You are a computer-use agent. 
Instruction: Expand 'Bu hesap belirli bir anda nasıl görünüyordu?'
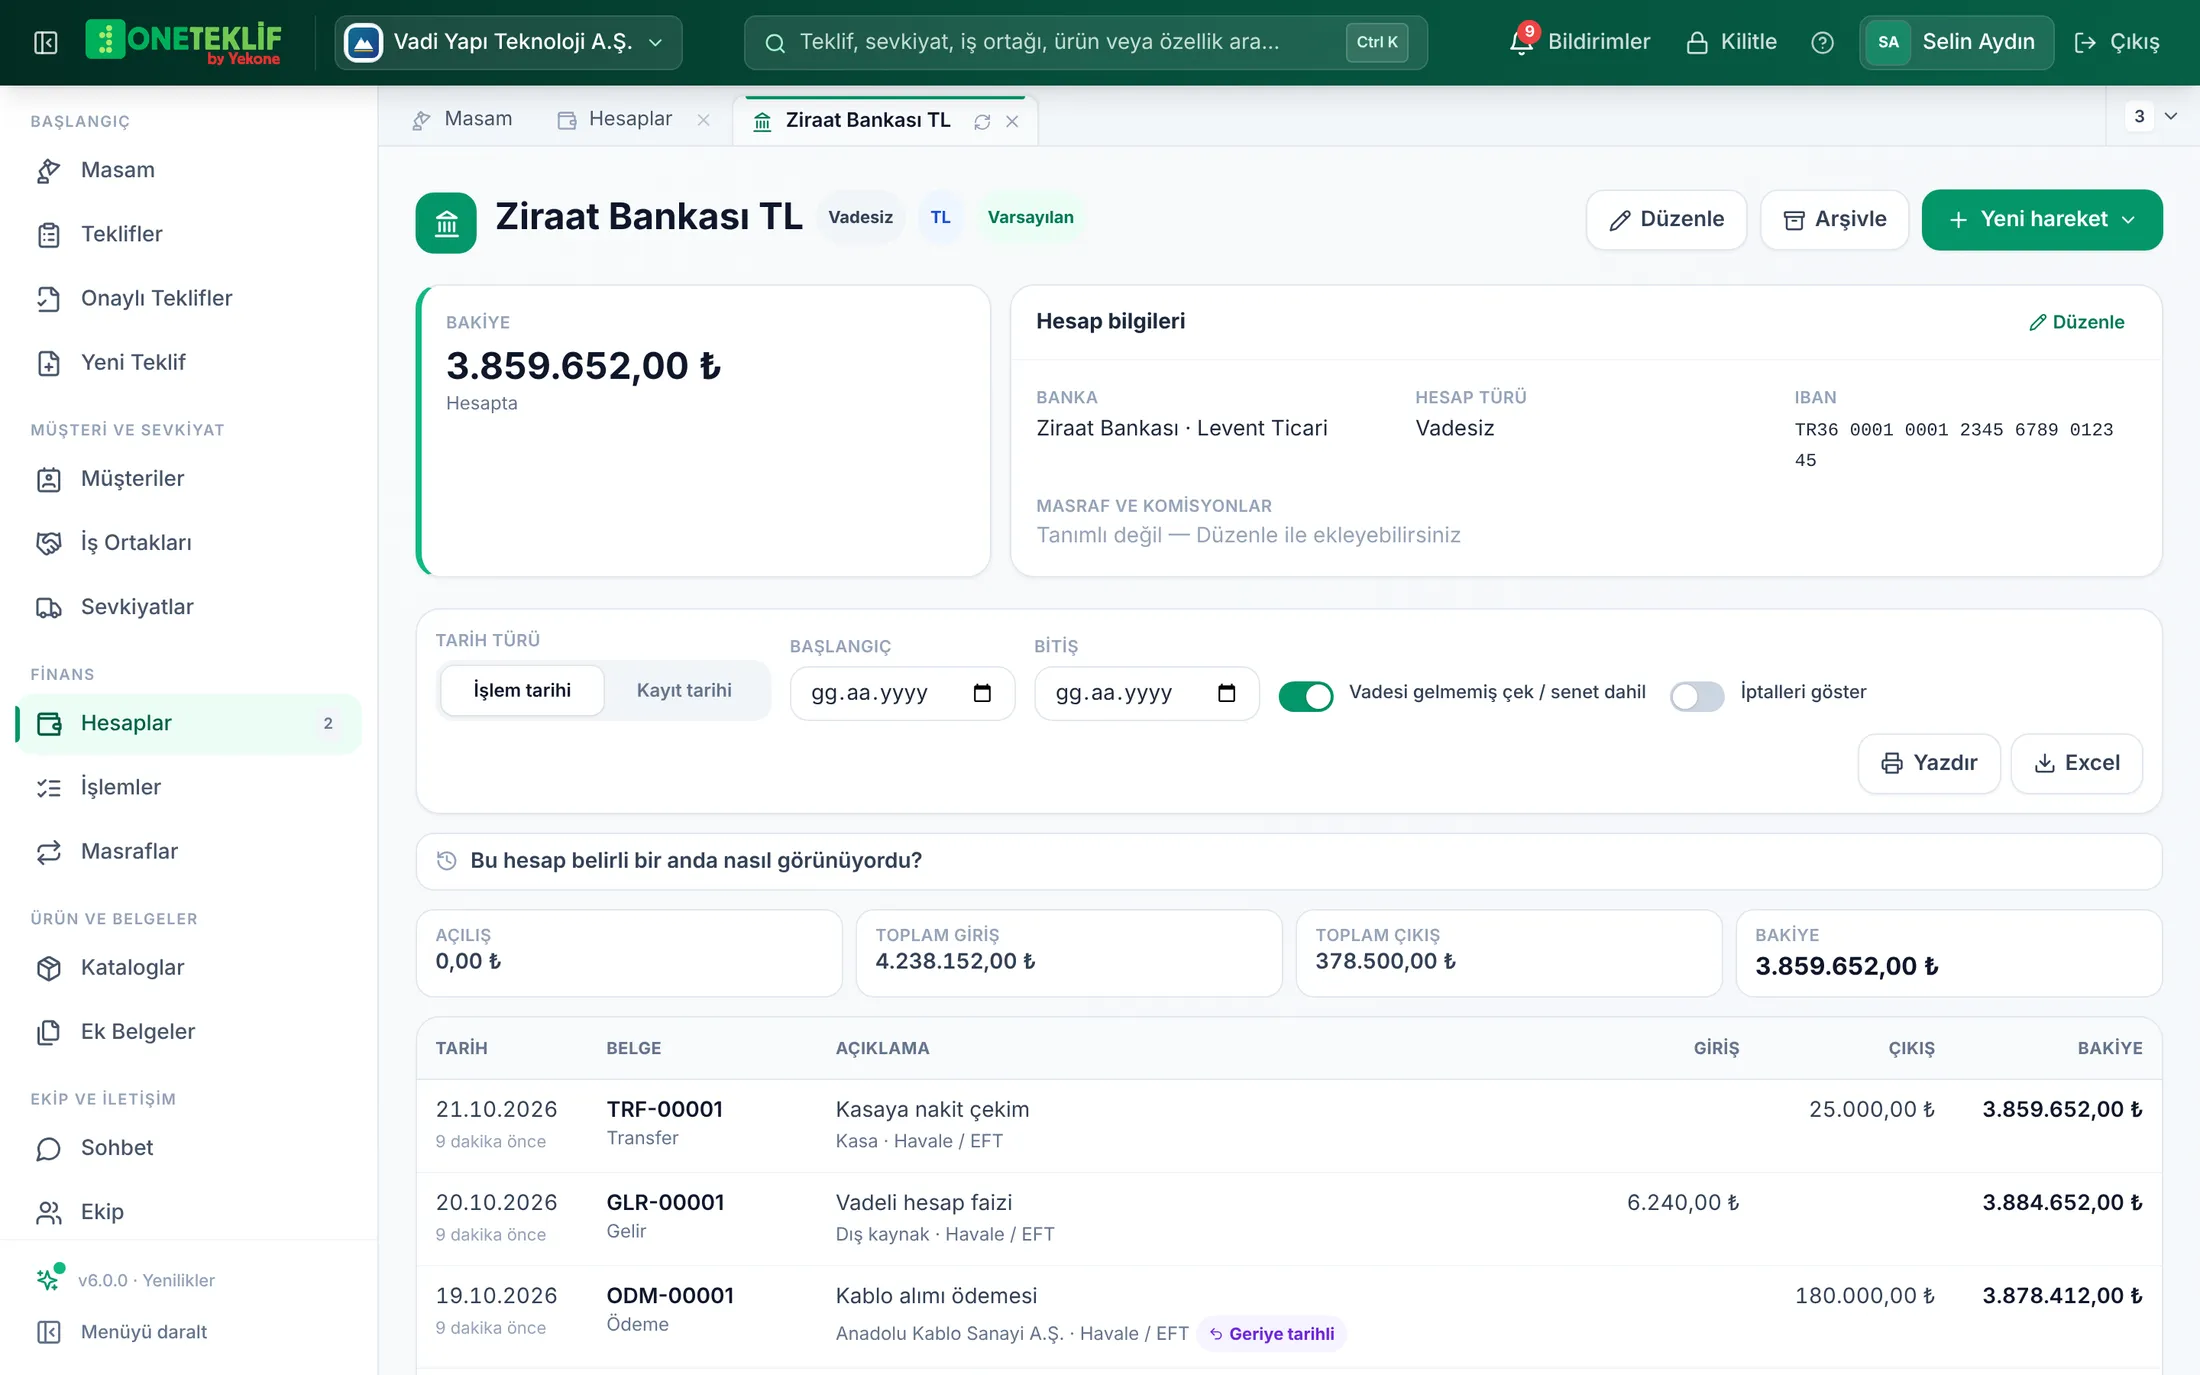pyautogui.click(x=1289, y=861)
